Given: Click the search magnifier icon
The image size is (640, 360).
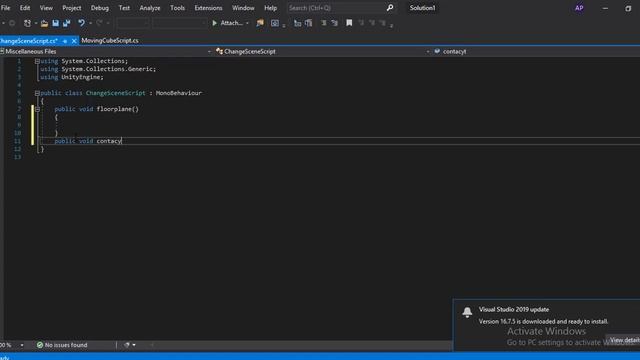Looking at the screenshot, I should [390, 8].
